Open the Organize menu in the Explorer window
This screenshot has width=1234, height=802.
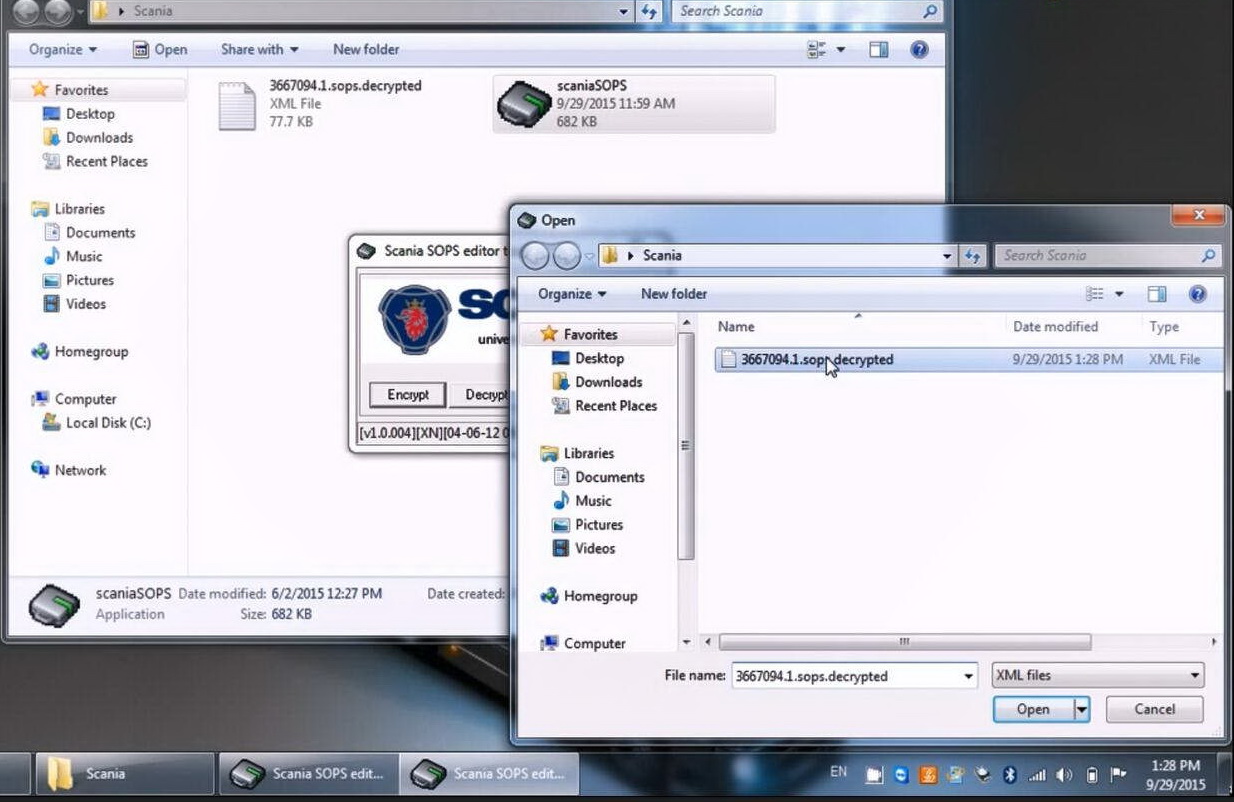point(63,49)
